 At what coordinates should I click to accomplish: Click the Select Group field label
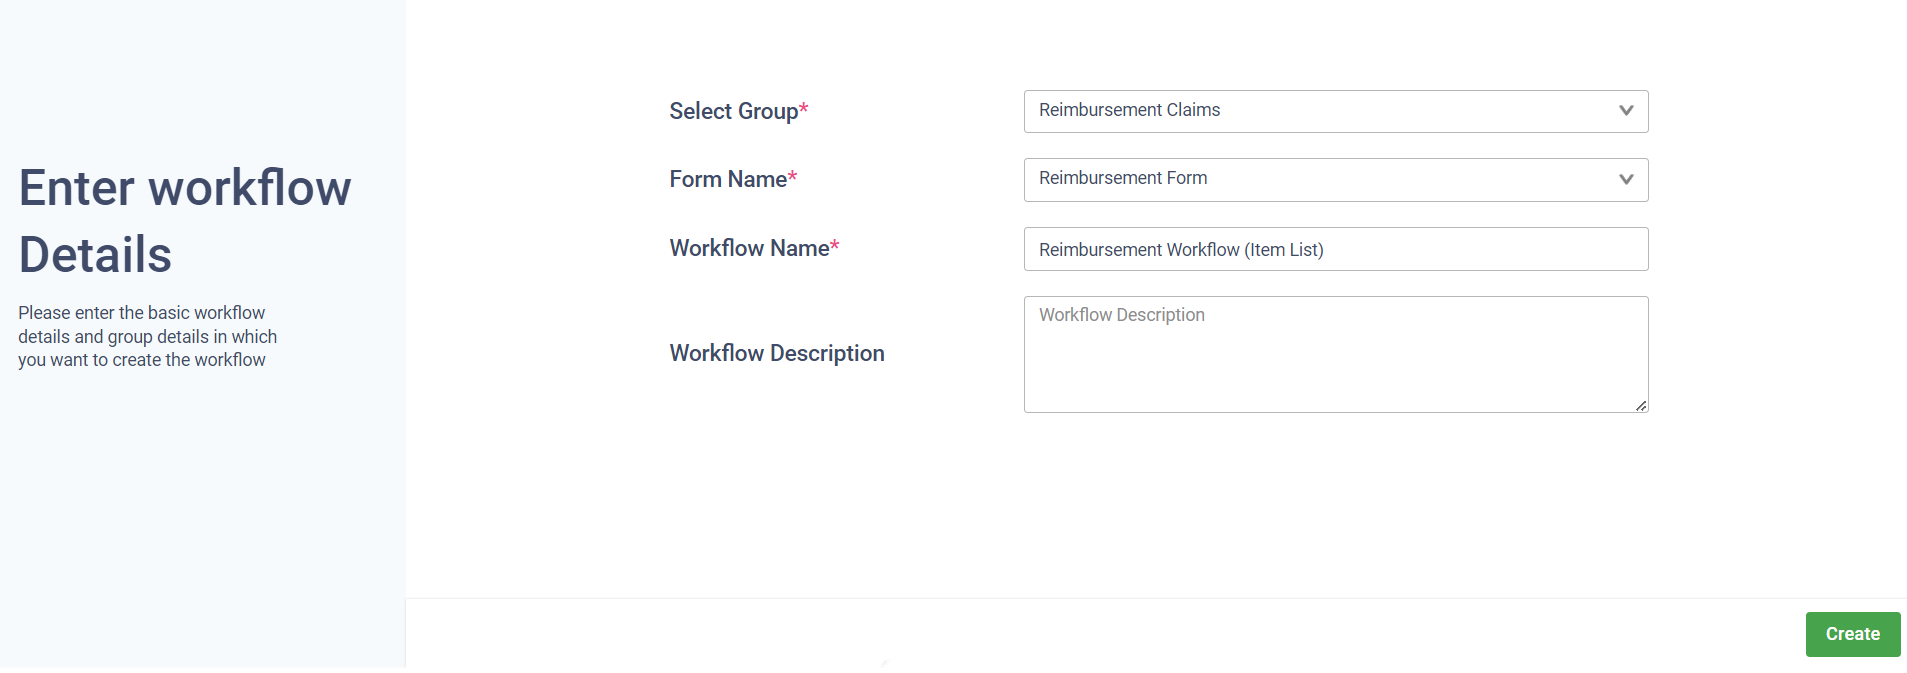pos(733,111)
